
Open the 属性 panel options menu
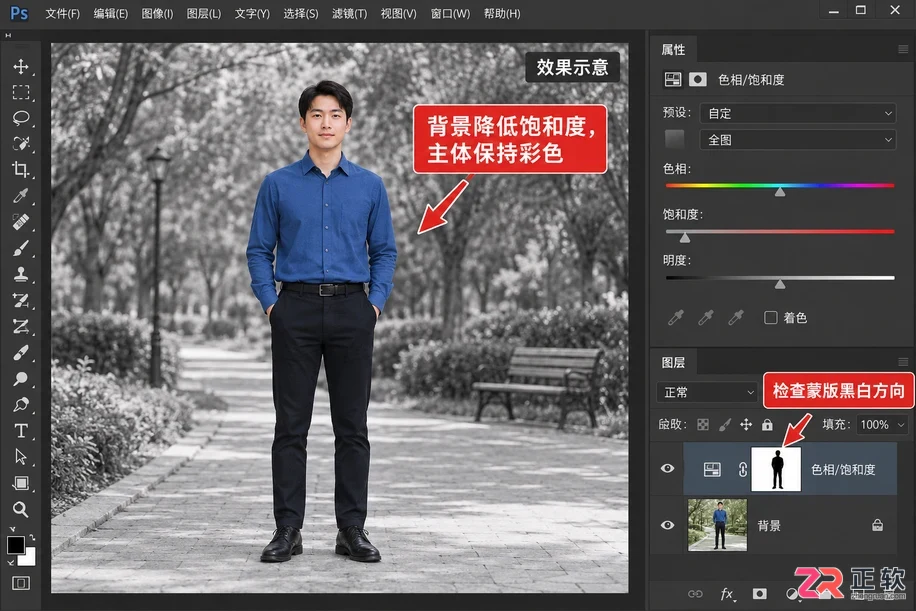coord(903,50)
